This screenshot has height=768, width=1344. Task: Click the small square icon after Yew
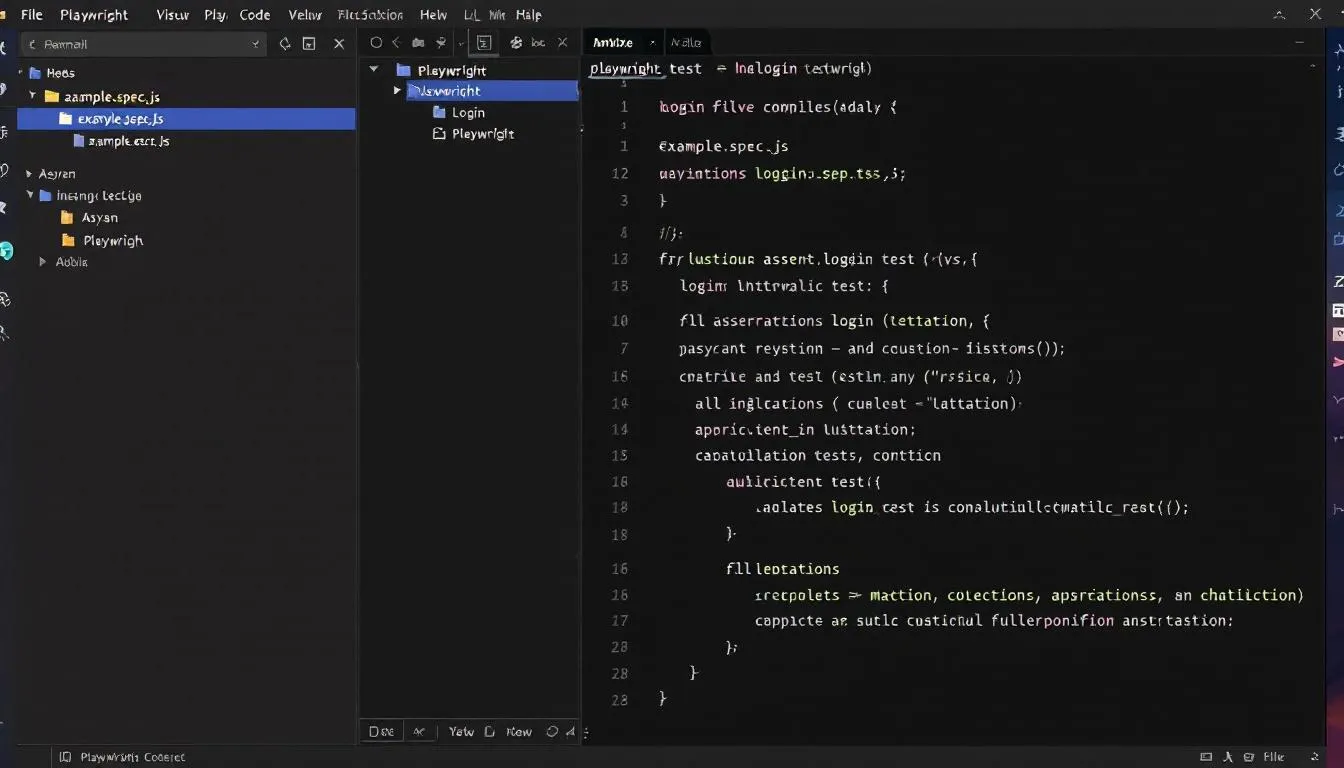[x=489, y=731]
